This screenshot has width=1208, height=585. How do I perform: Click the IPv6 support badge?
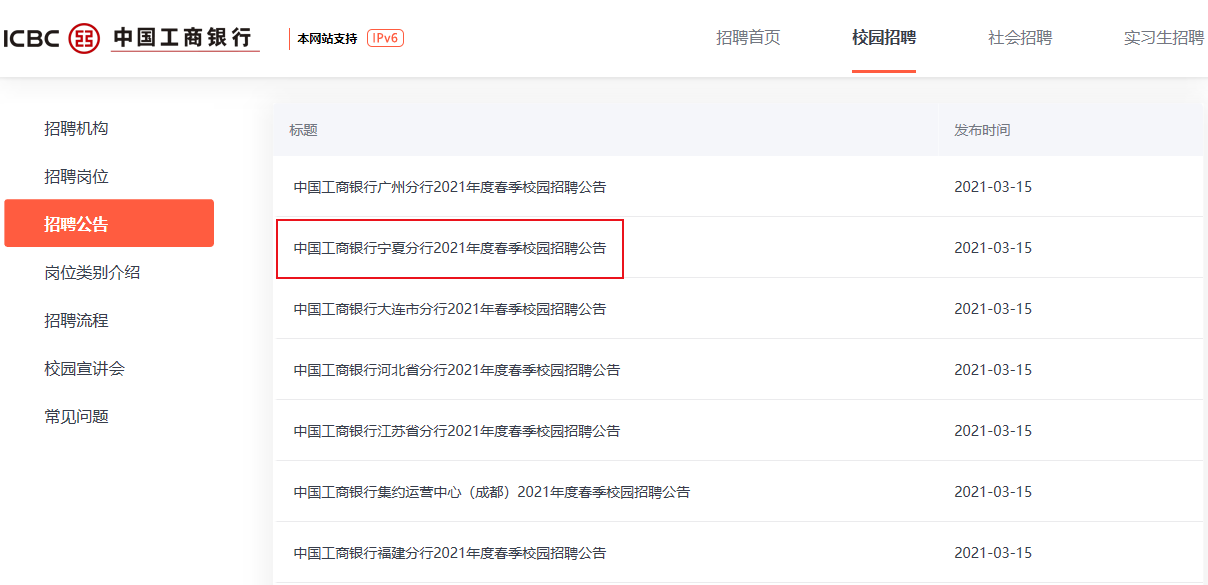[385, 38]
